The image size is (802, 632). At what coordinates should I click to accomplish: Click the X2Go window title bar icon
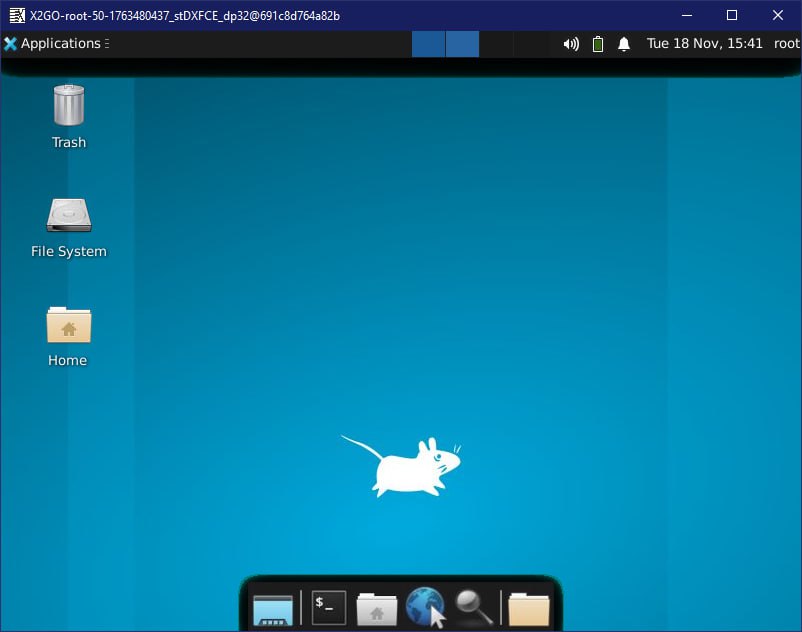pyautogui.click(x=16, y=15)
